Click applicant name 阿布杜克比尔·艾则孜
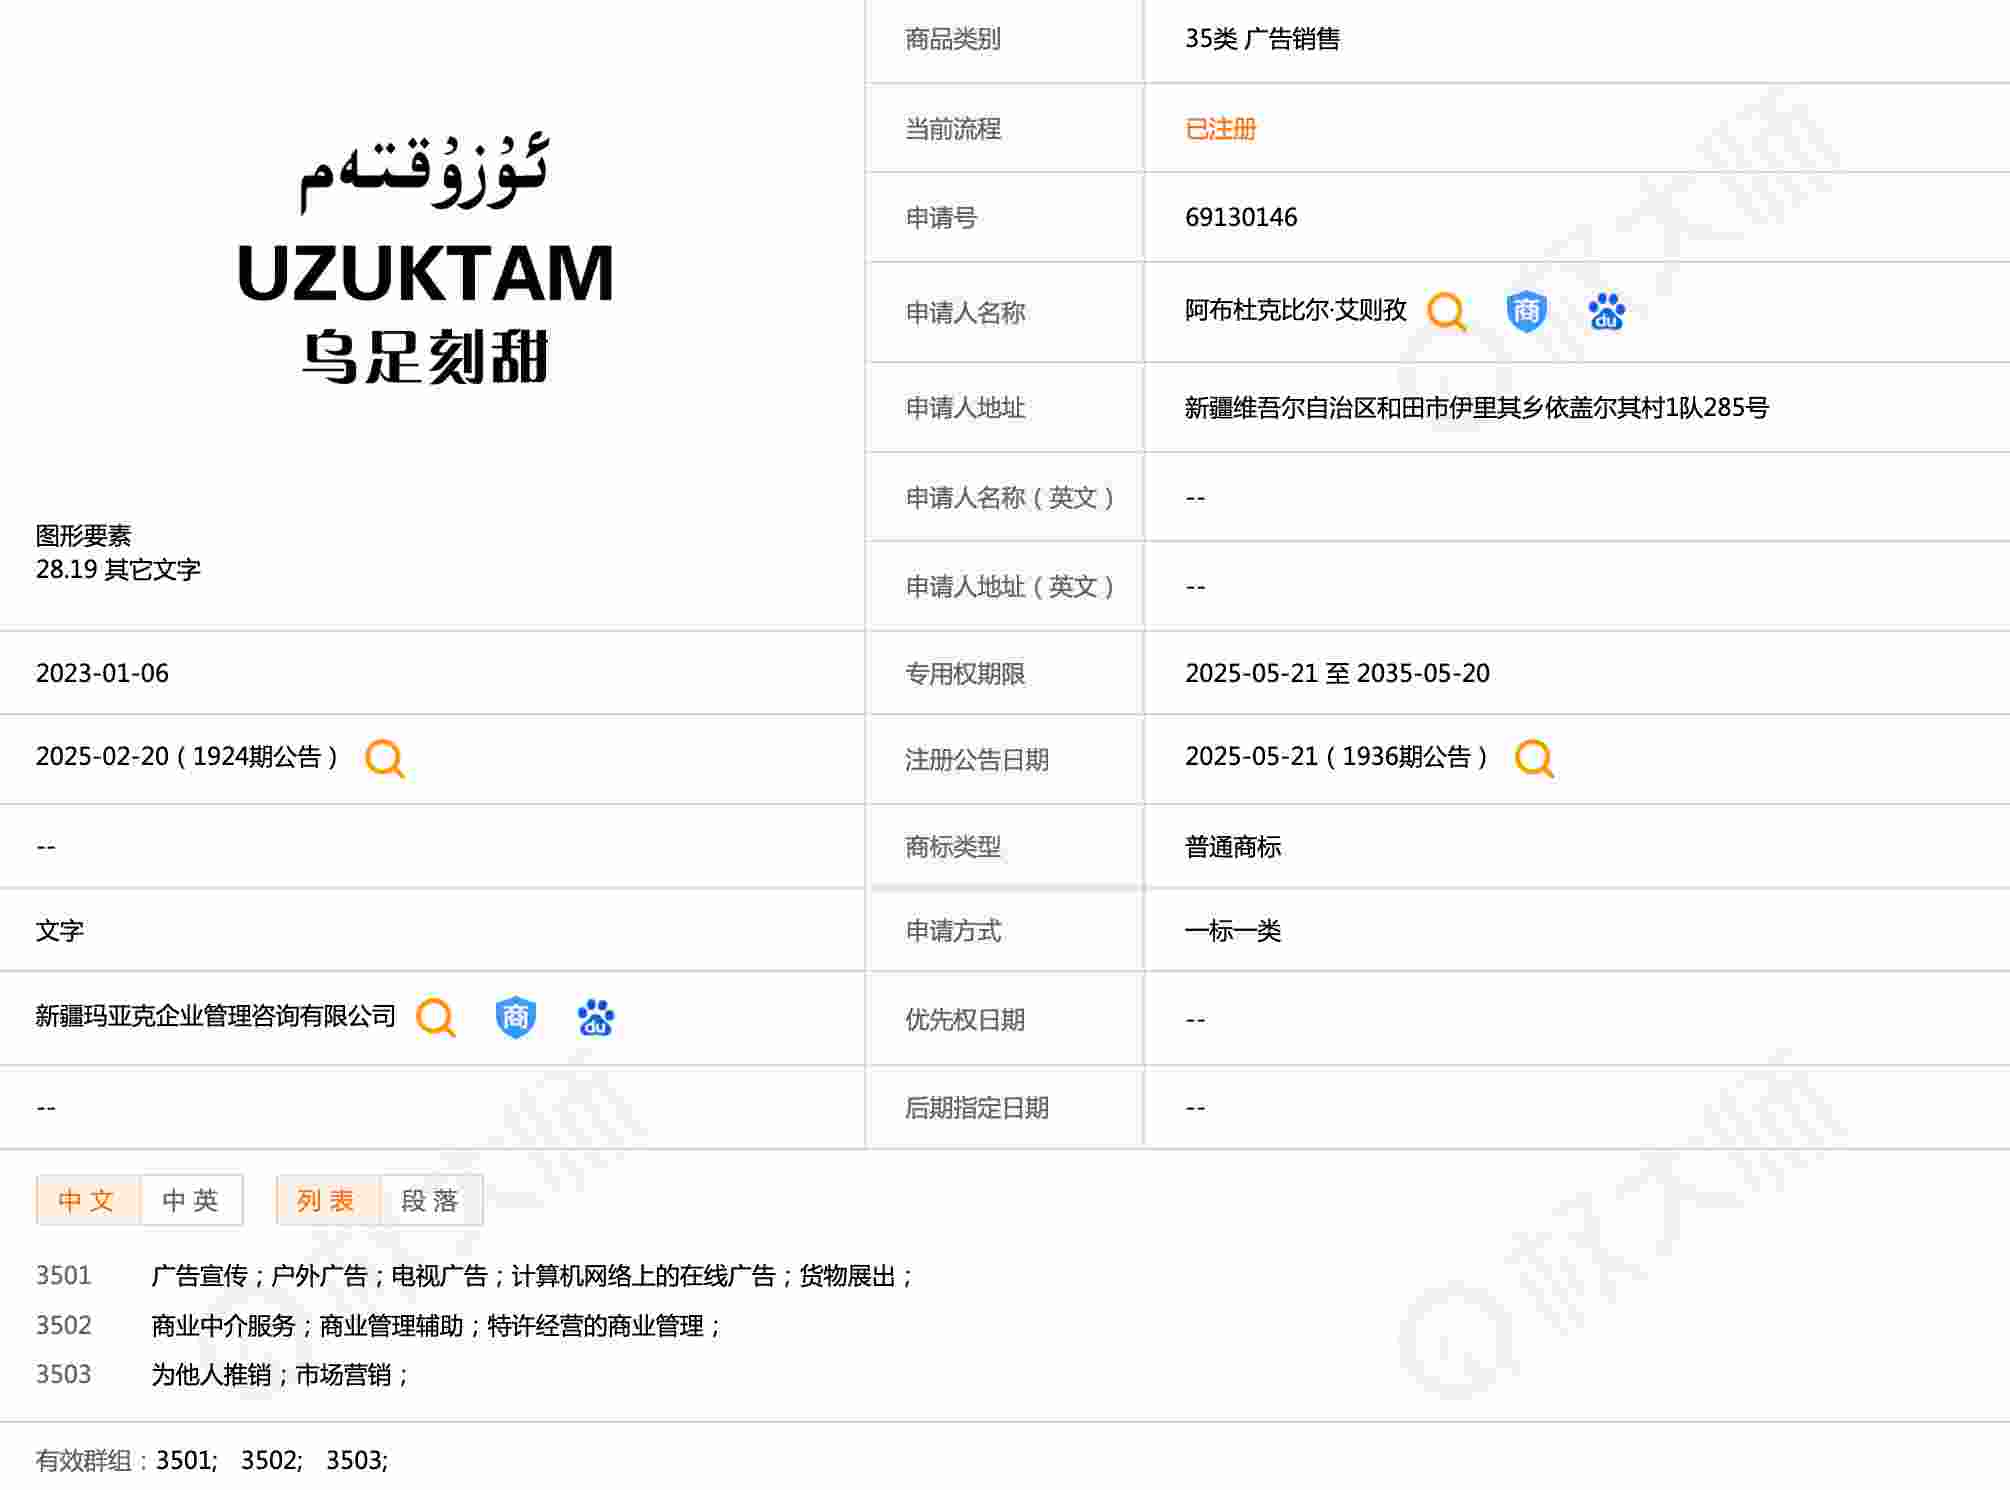 [x=1295, y=310]
